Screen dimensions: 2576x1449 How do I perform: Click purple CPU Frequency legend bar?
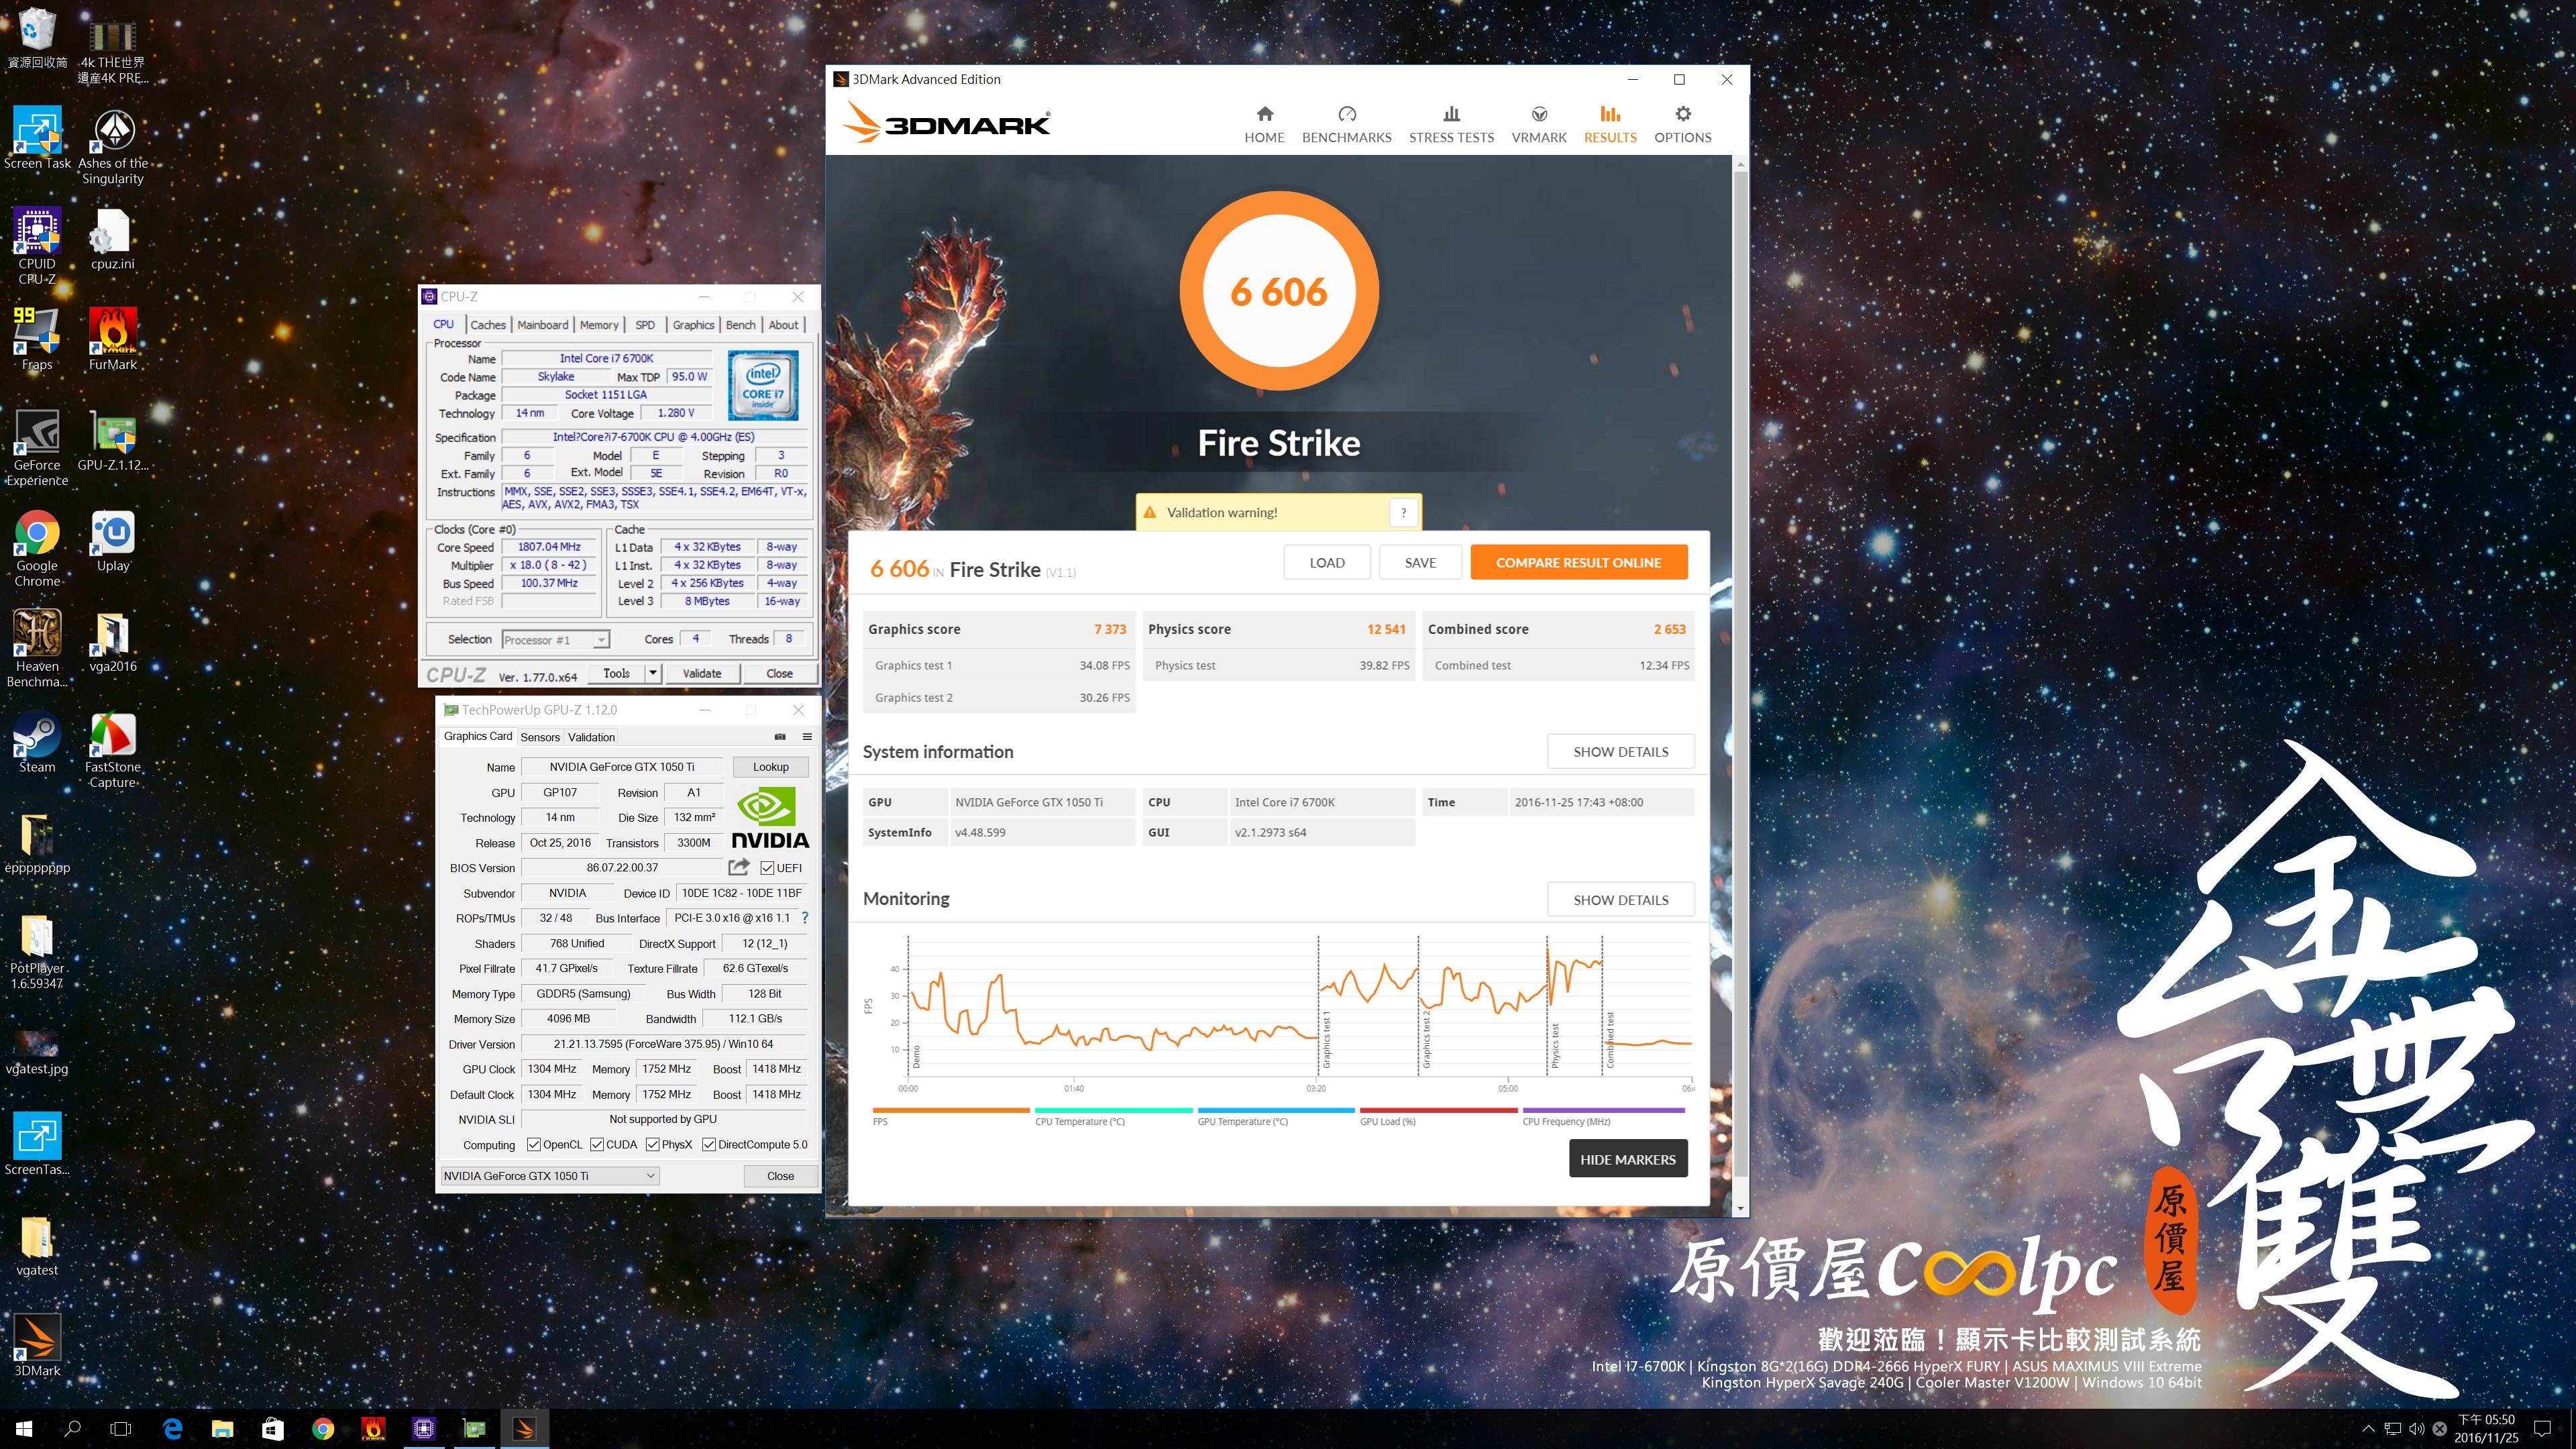click(x=1603, y=1110)
